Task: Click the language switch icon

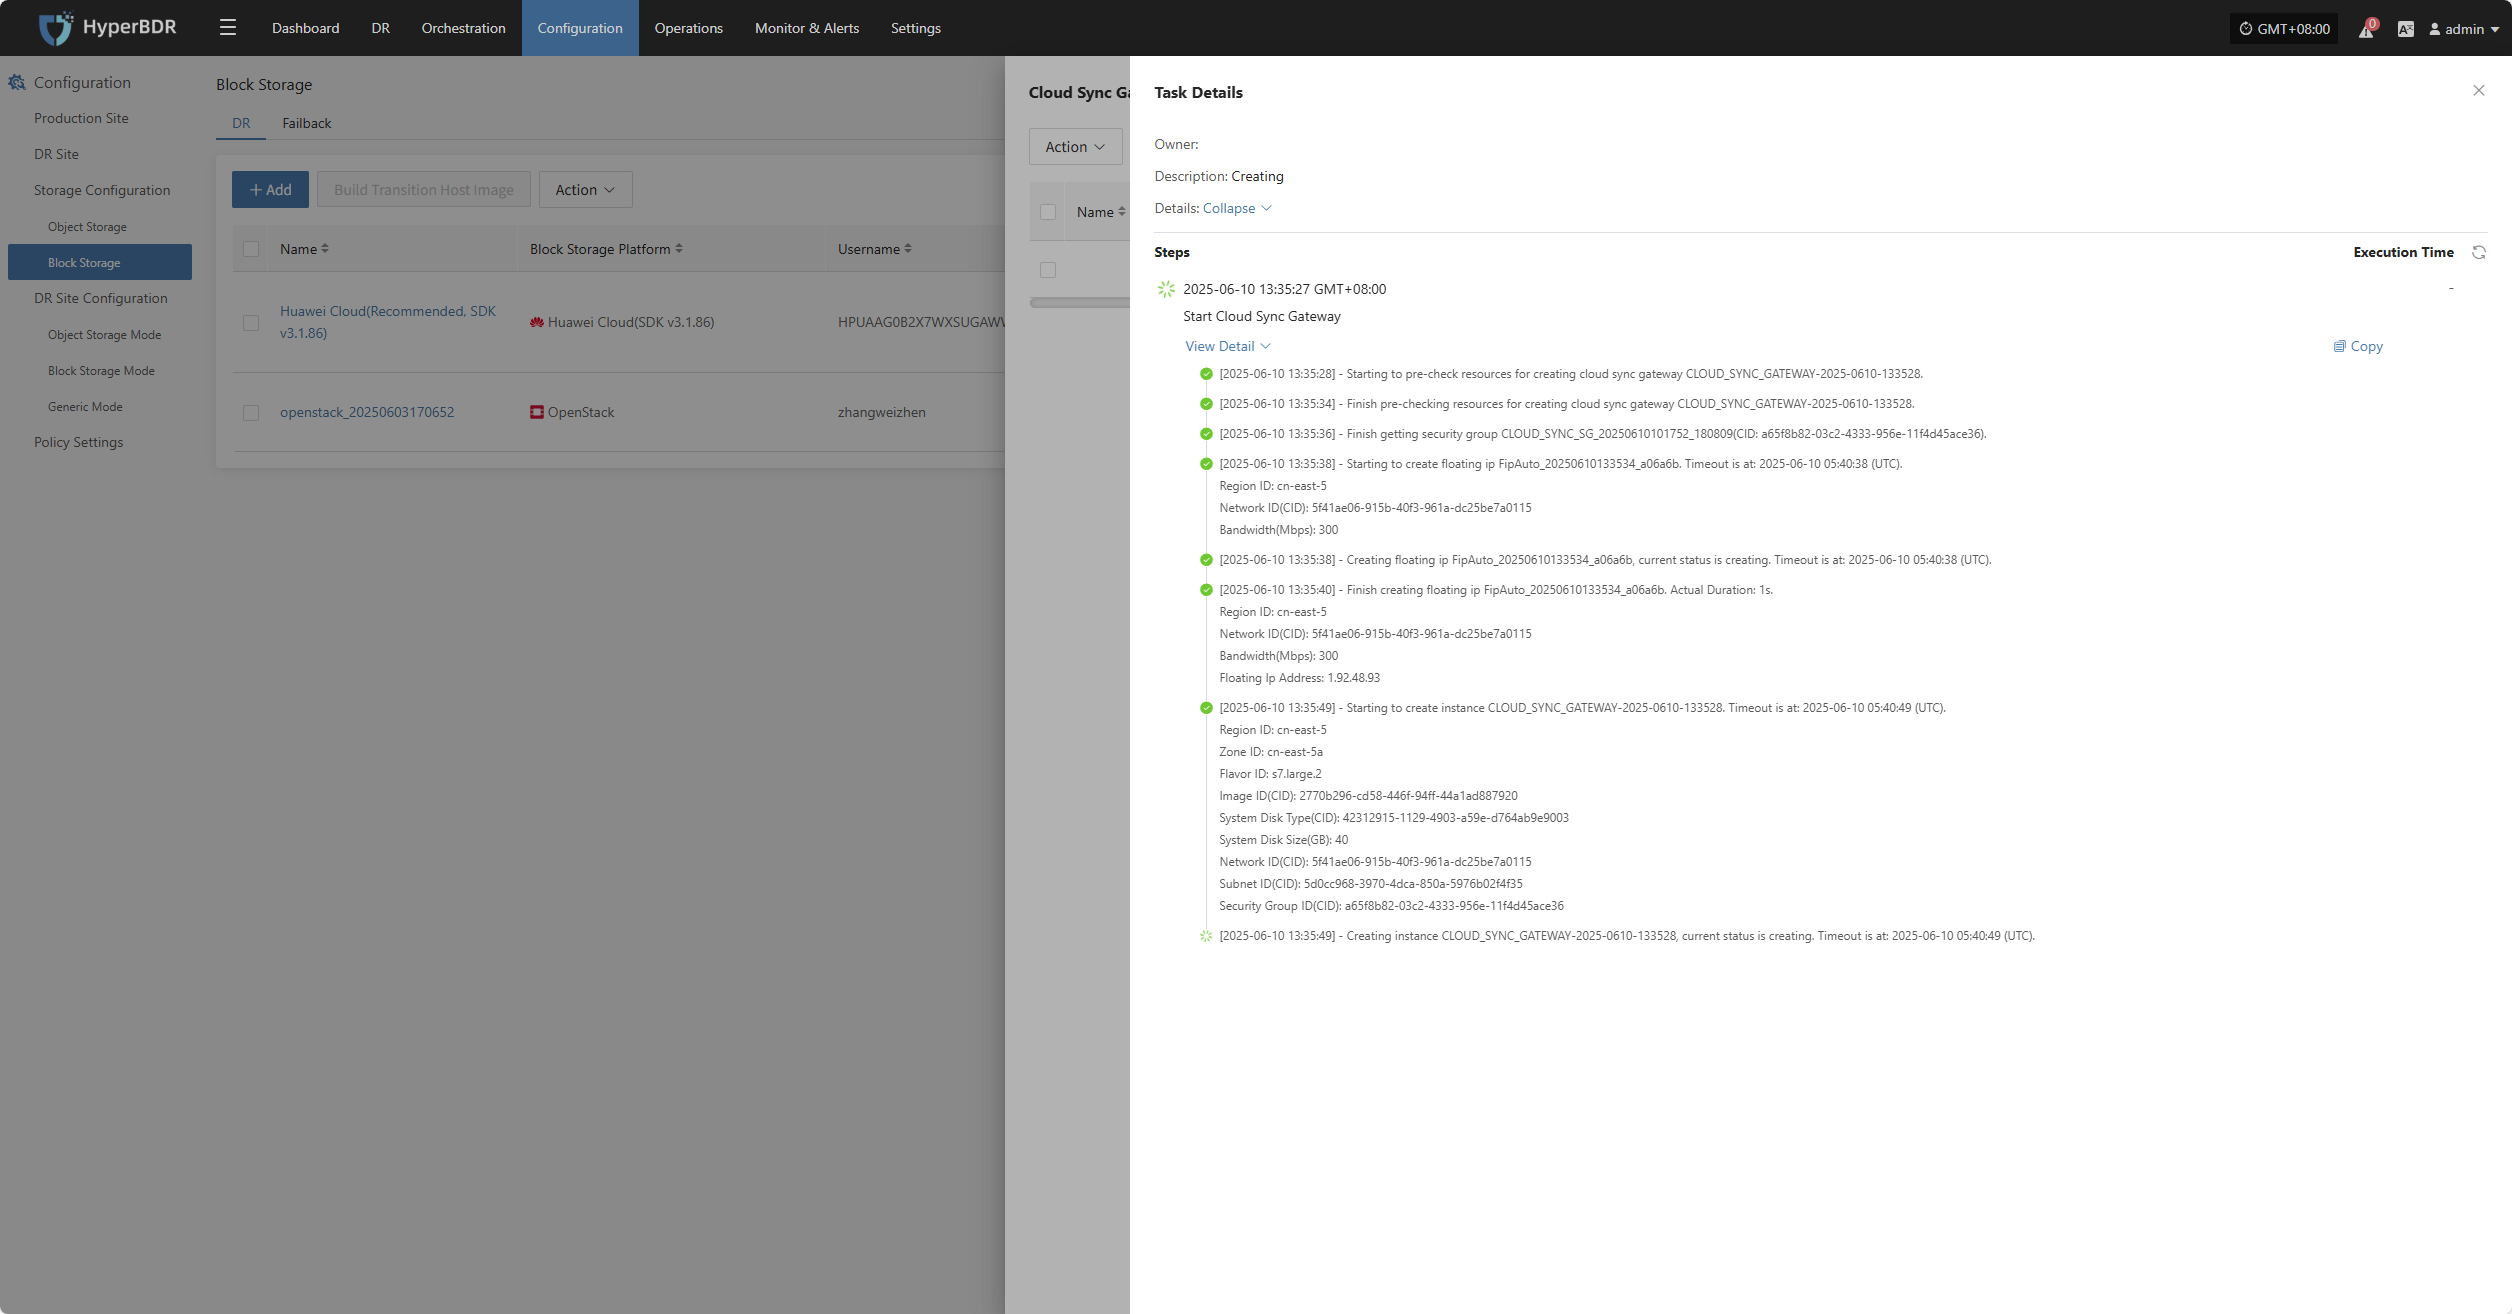Action: (x=2406, y=29)
